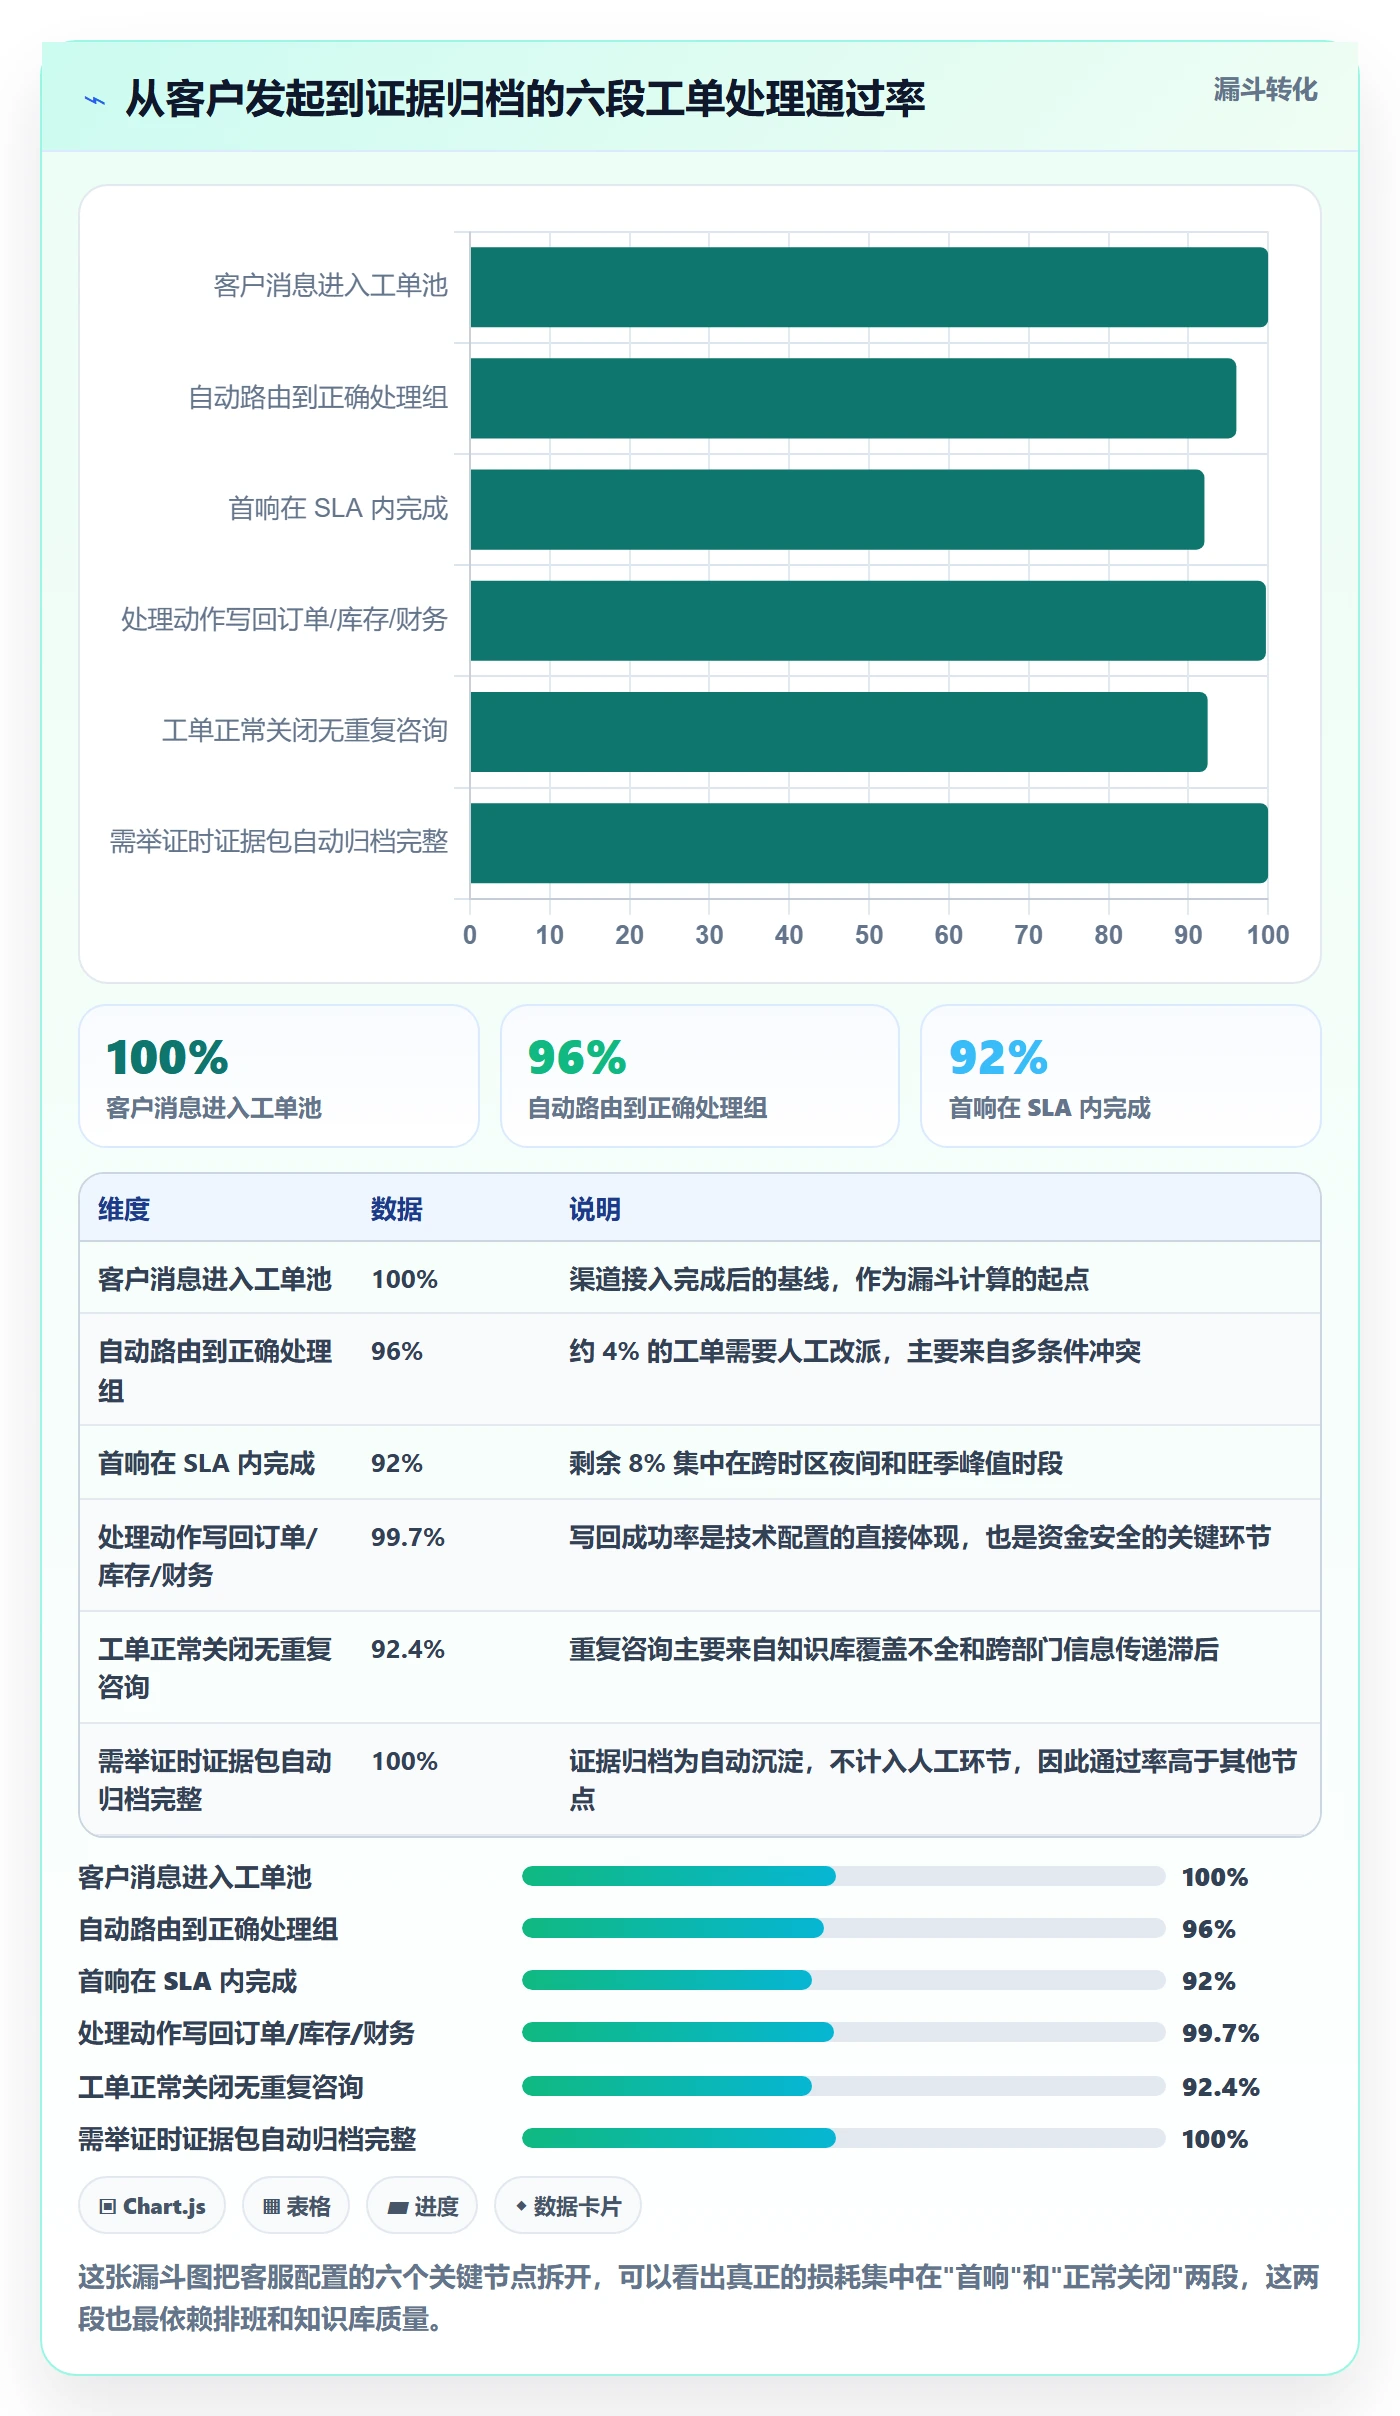1400x2416 pixels.
Task: Click the 维度 table column header
Action: [x=124, y=1209]
